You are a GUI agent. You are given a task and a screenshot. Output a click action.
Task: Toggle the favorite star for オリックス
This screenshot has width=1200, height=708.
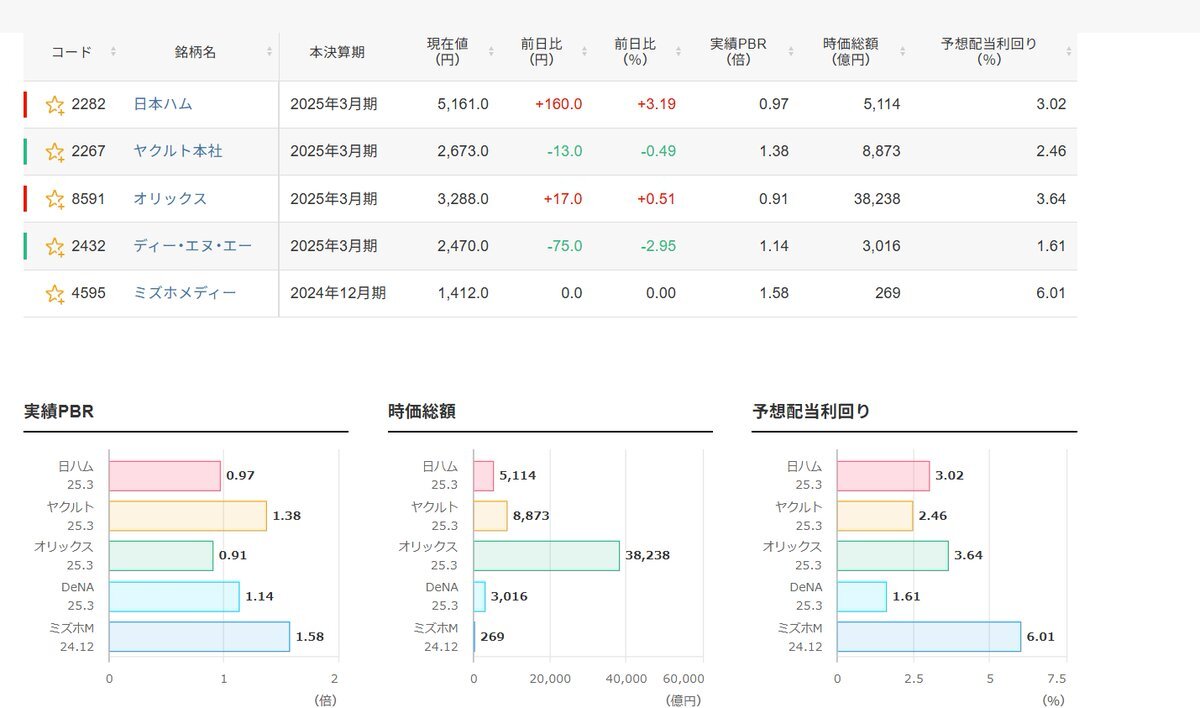[x=55, y=199]
